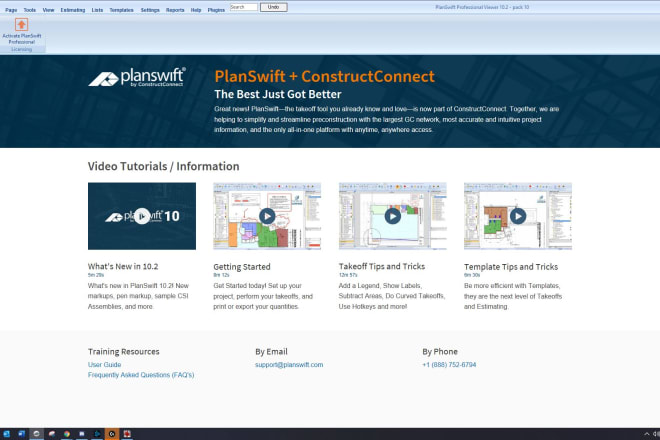Open the View menu

[48, 10]
